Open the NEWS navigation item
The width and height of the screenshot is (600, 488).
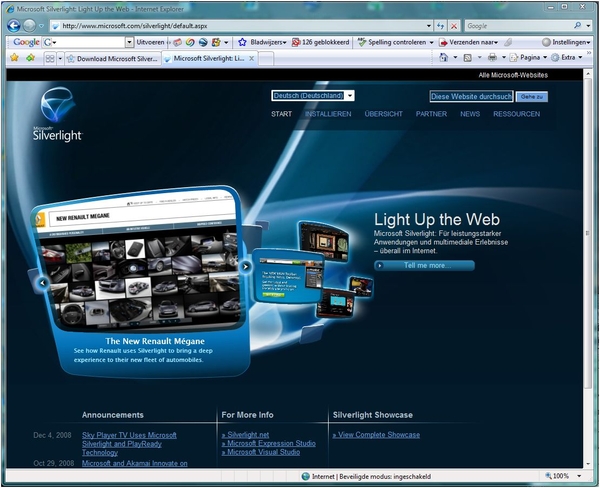[x=470, y=114]
